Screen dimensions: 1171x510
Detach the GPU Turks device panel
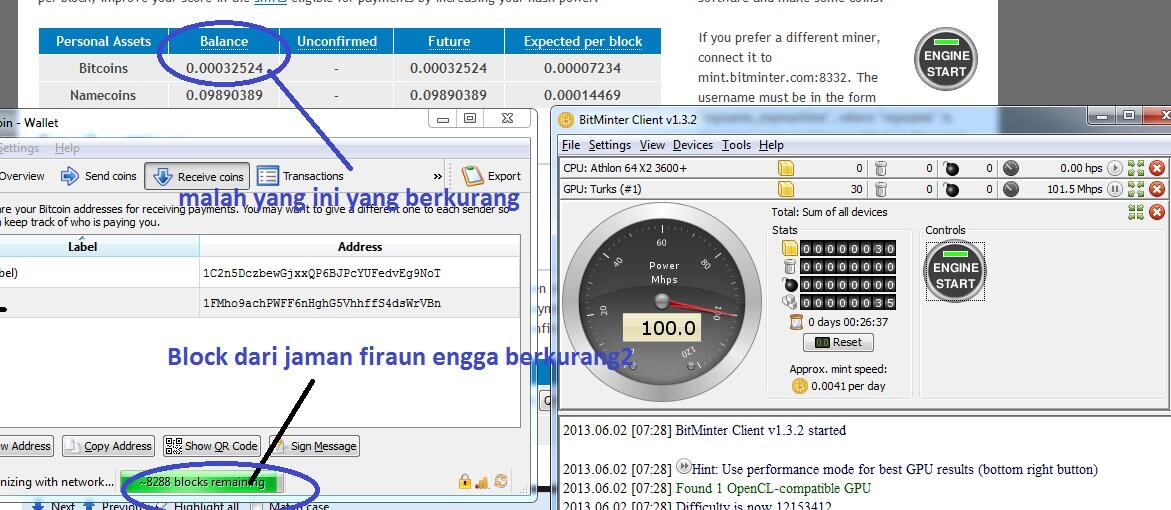1136,189
